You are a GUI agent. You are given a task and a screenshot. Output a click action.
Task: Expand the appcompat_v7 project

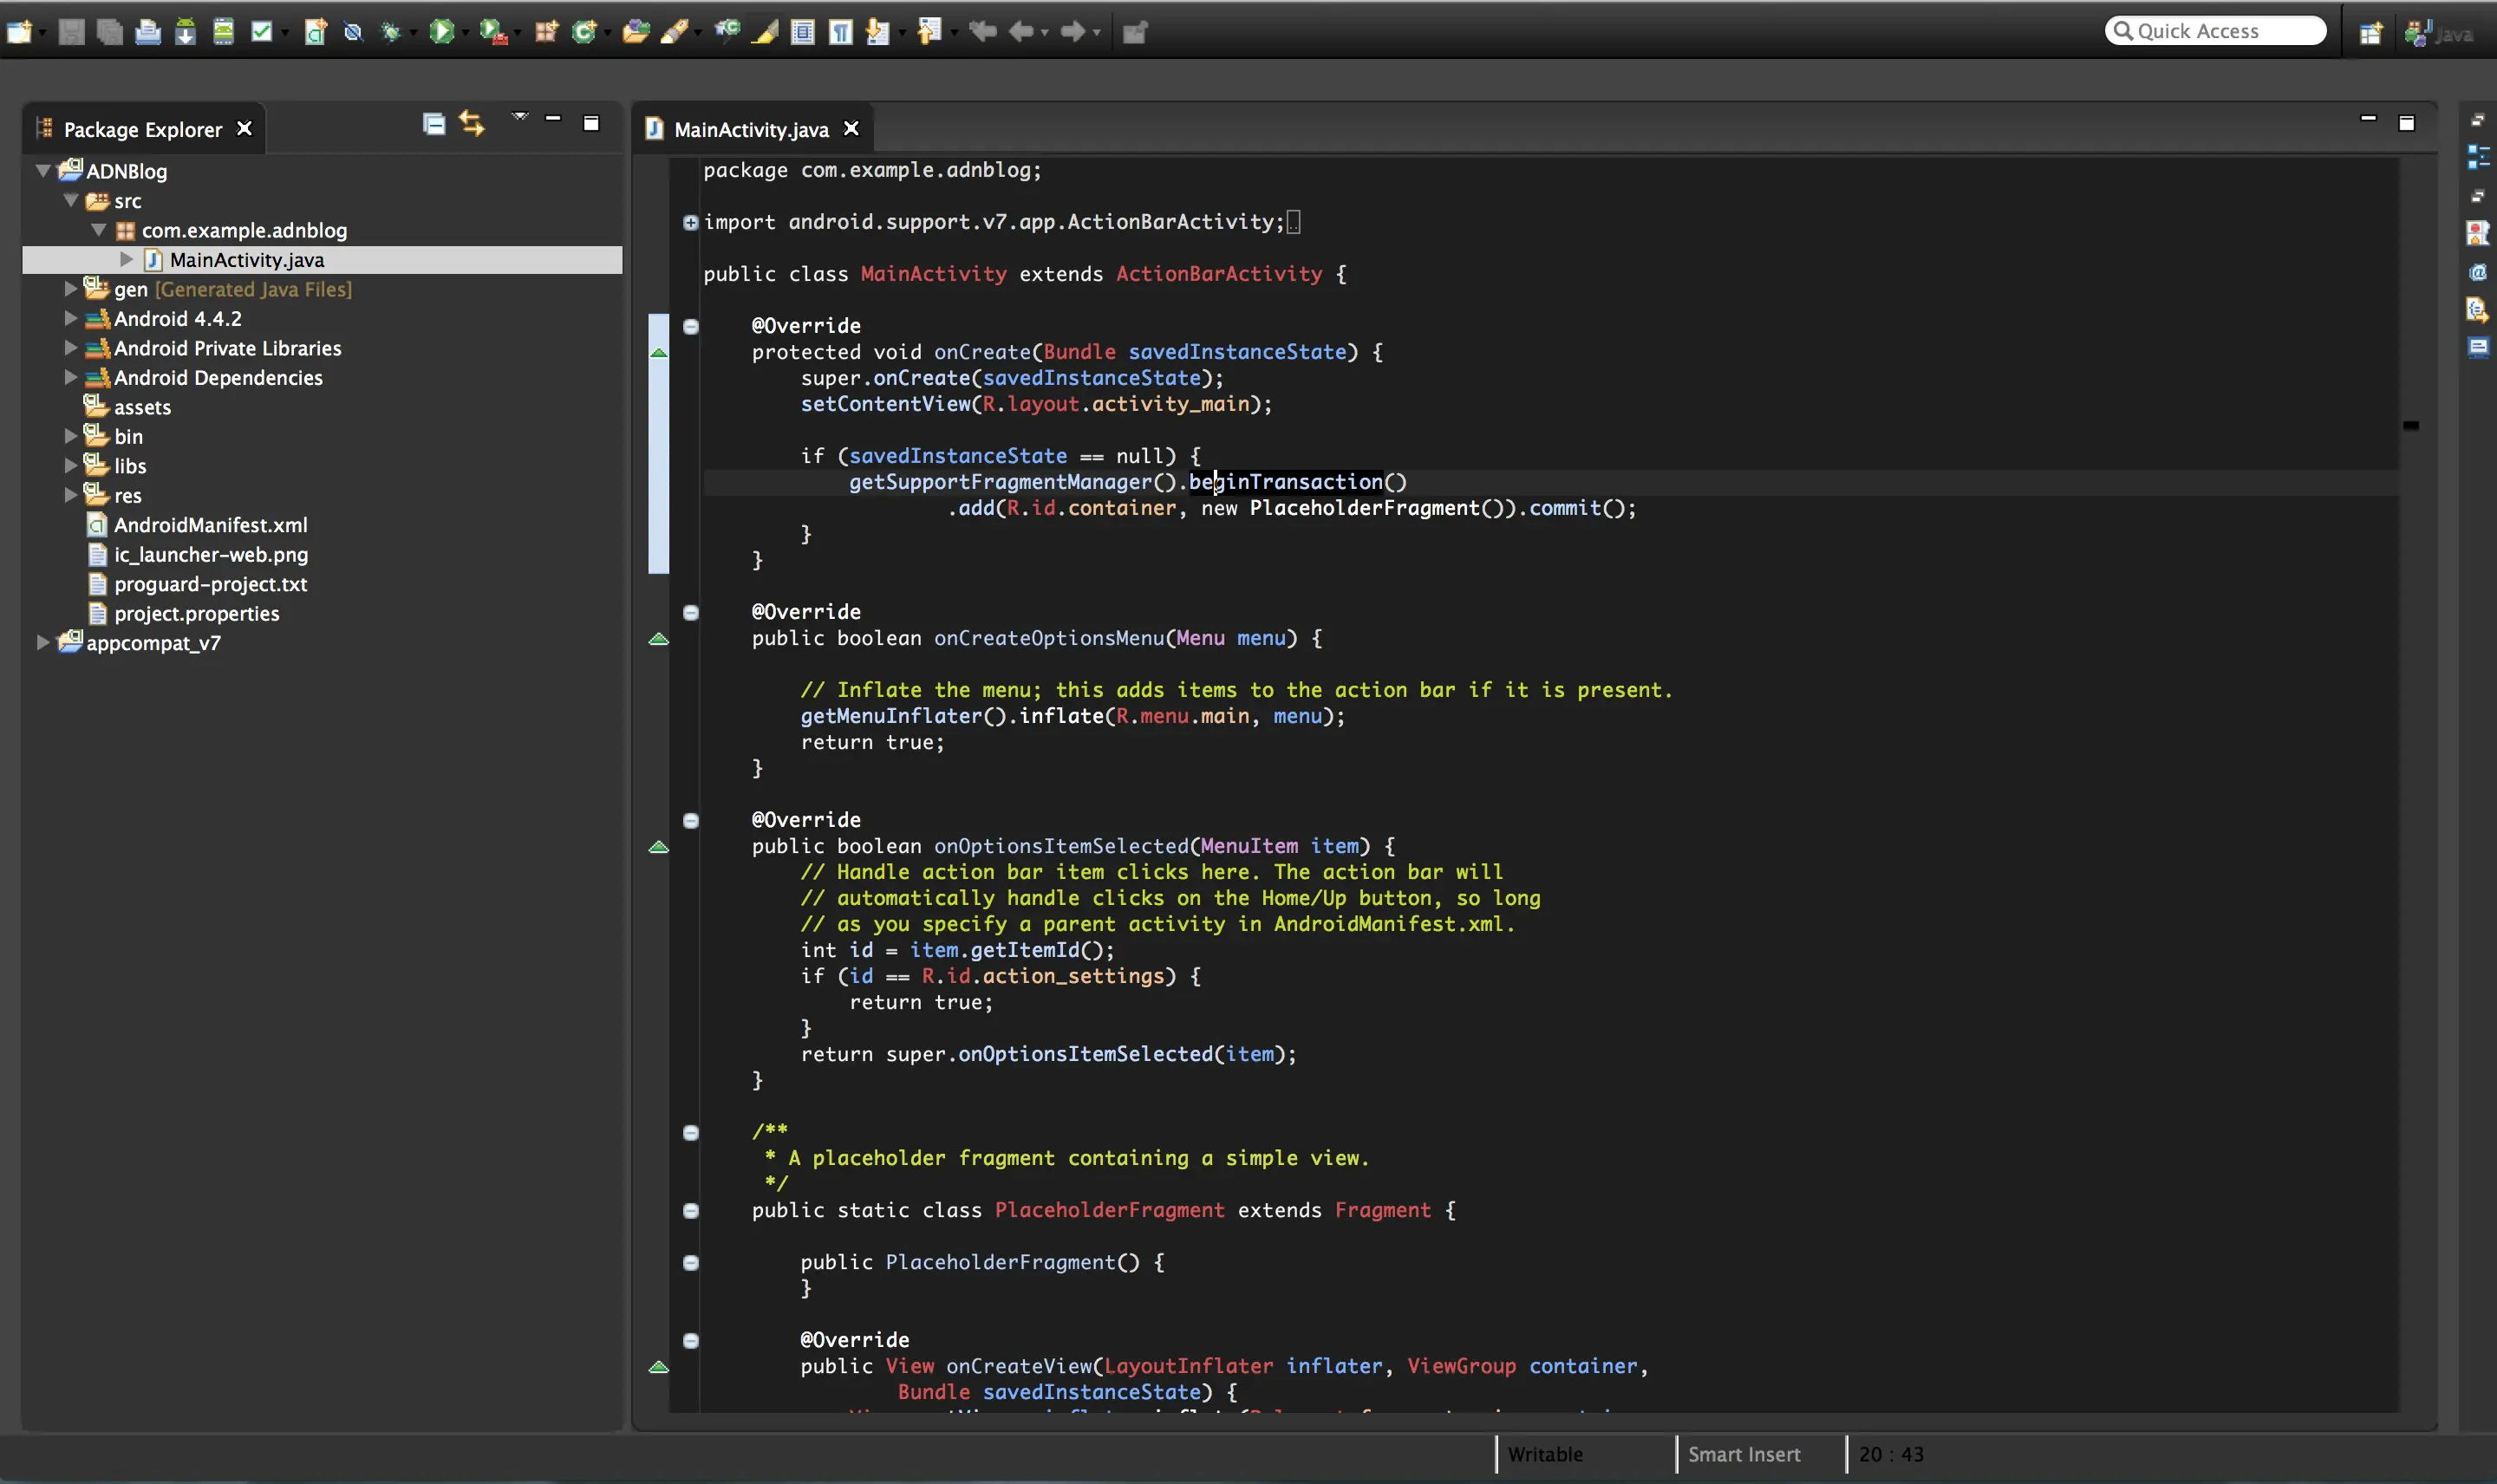coord(43,642)
